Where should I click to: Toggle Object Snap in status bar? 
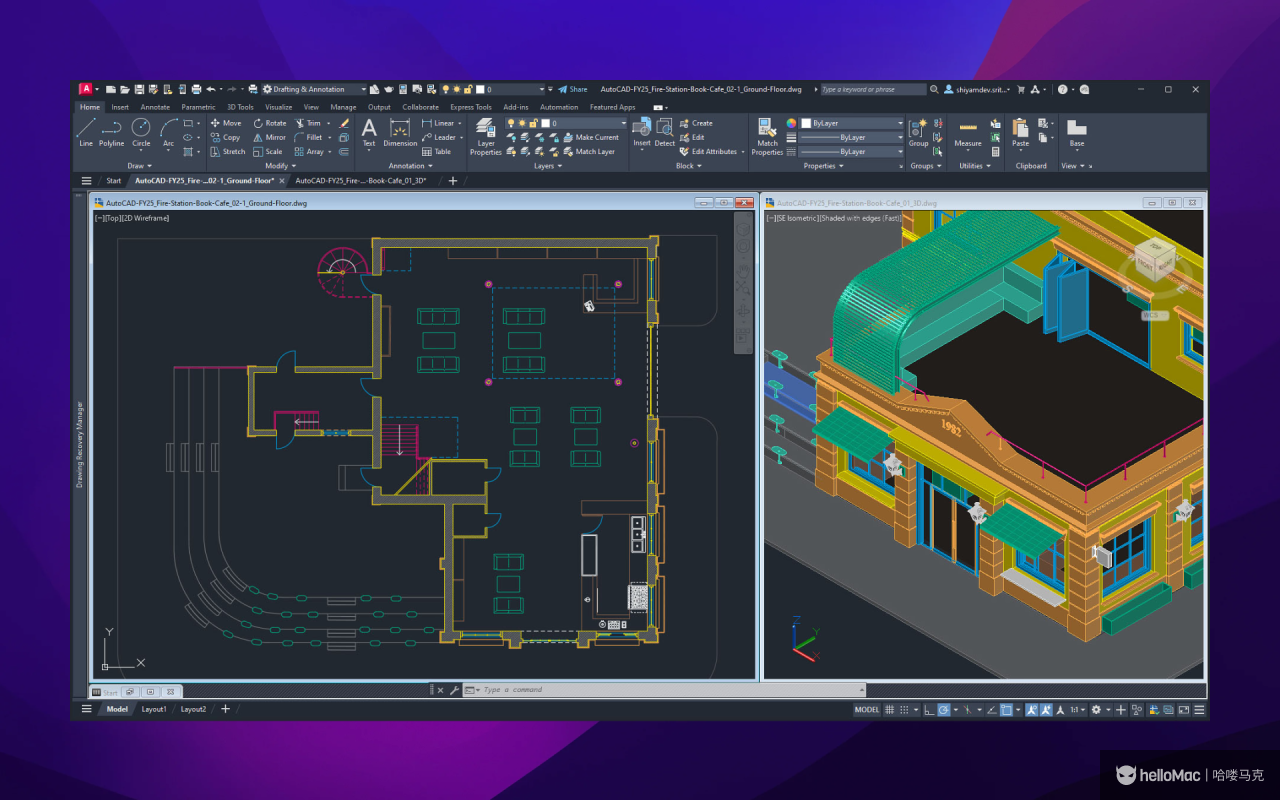1006,709
